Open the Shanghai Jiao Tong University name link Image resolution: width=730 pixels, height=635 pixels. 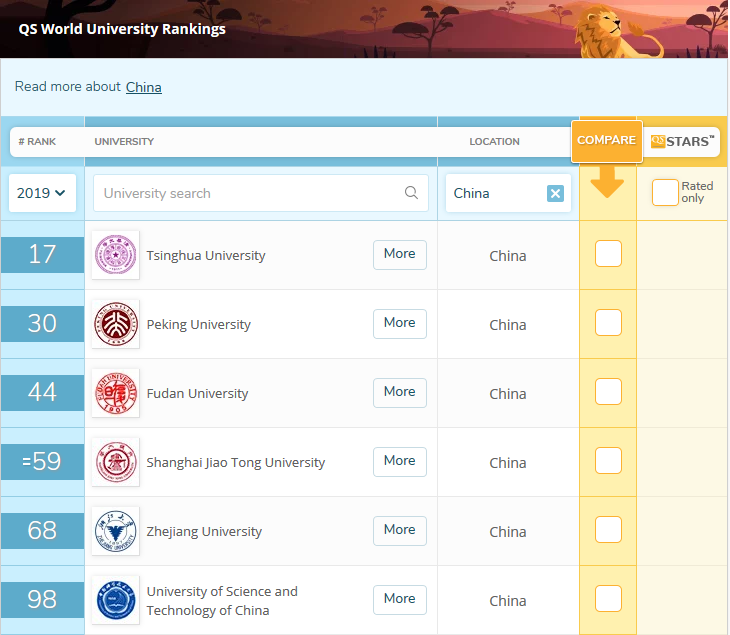[x=236, y=462]
